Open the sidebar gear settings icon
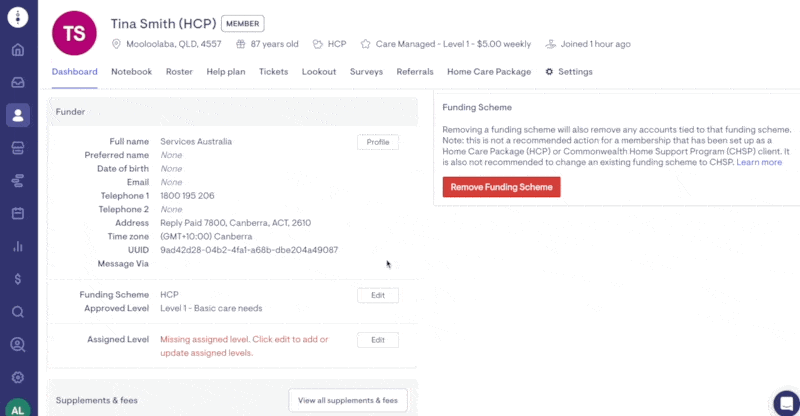Viewport: 800px width, 416px height. [18, 377]
